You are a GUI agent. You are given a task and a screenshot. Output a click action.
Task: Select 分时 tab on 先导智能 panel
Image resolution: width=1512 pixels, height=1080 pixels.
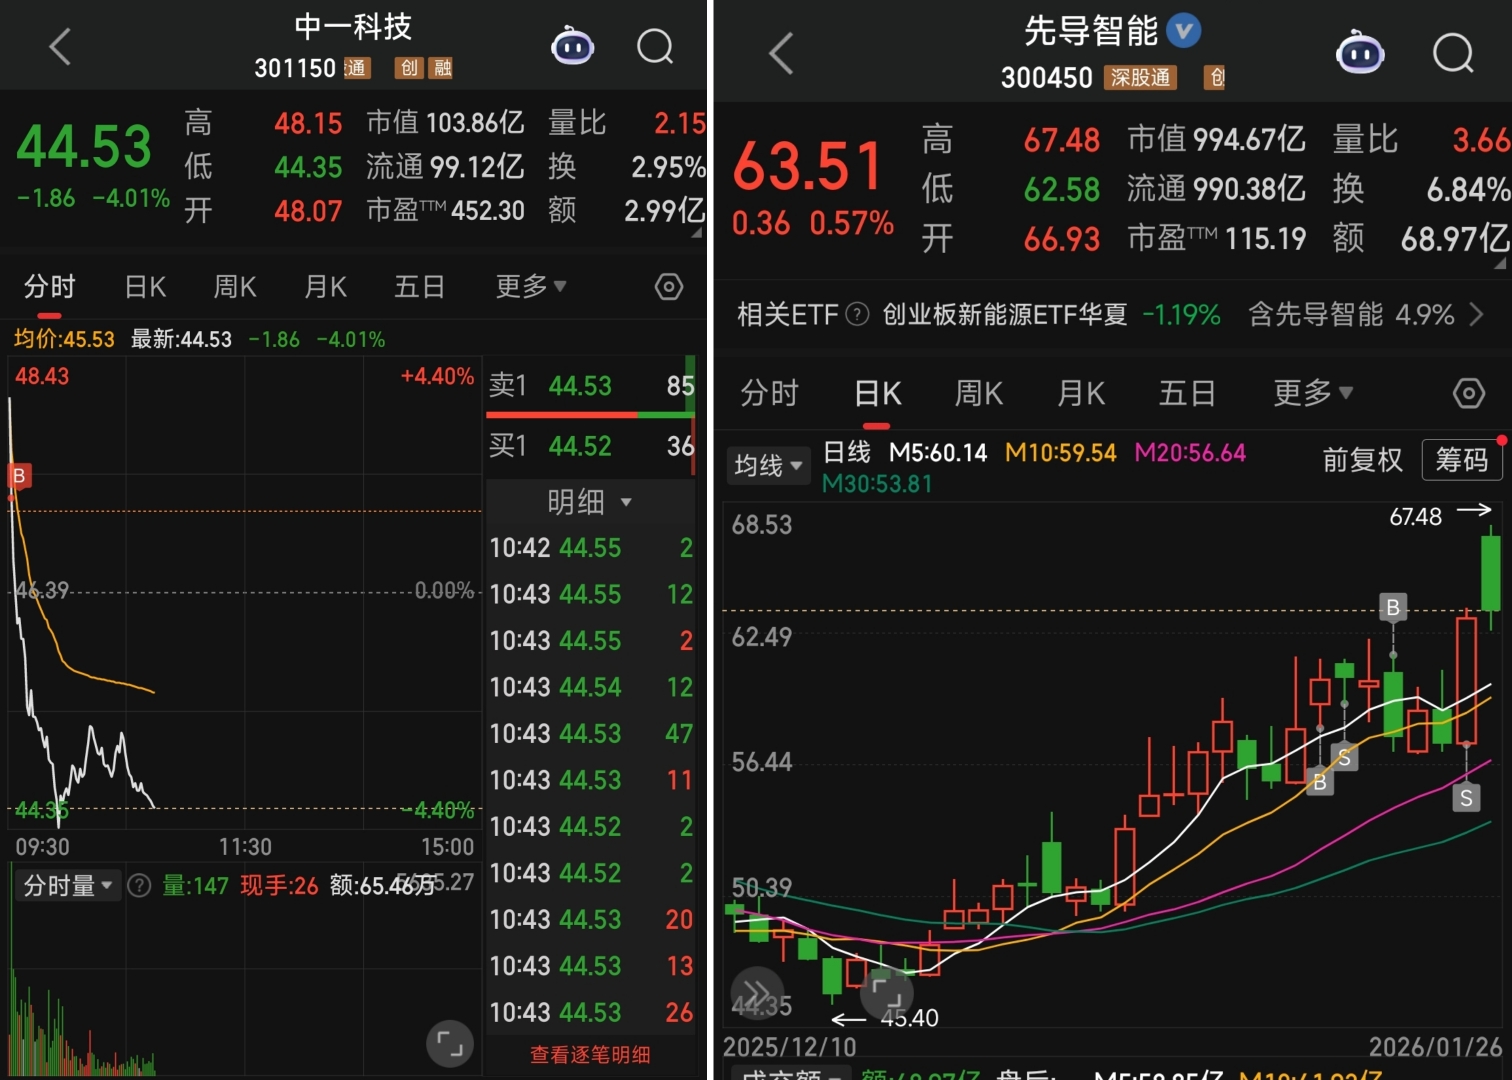[770, 393]
